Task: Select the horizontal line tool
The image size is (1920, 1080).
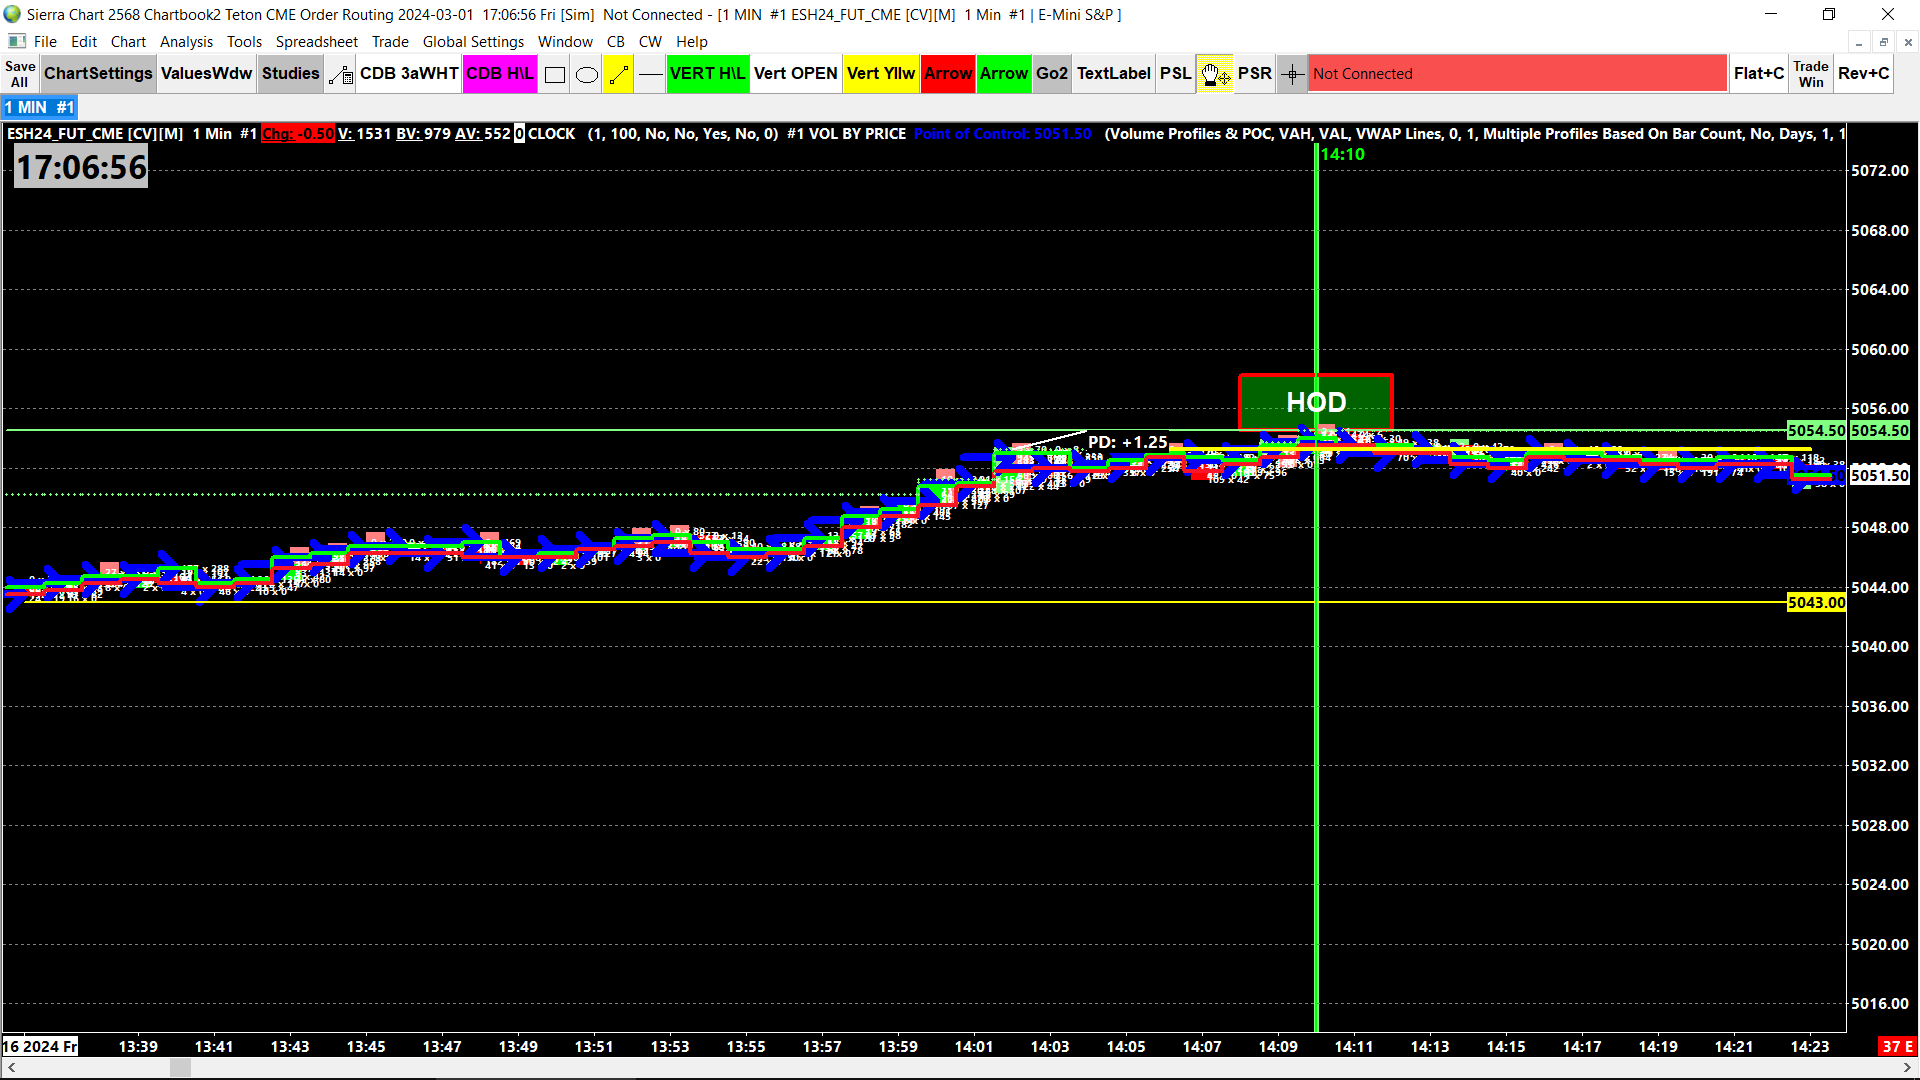Action: (x=651, y=74)
